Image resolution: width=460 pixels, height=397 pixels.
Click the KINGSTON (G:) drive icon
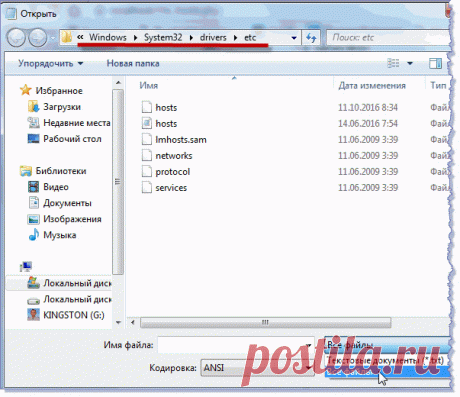(x=33, y=315)
